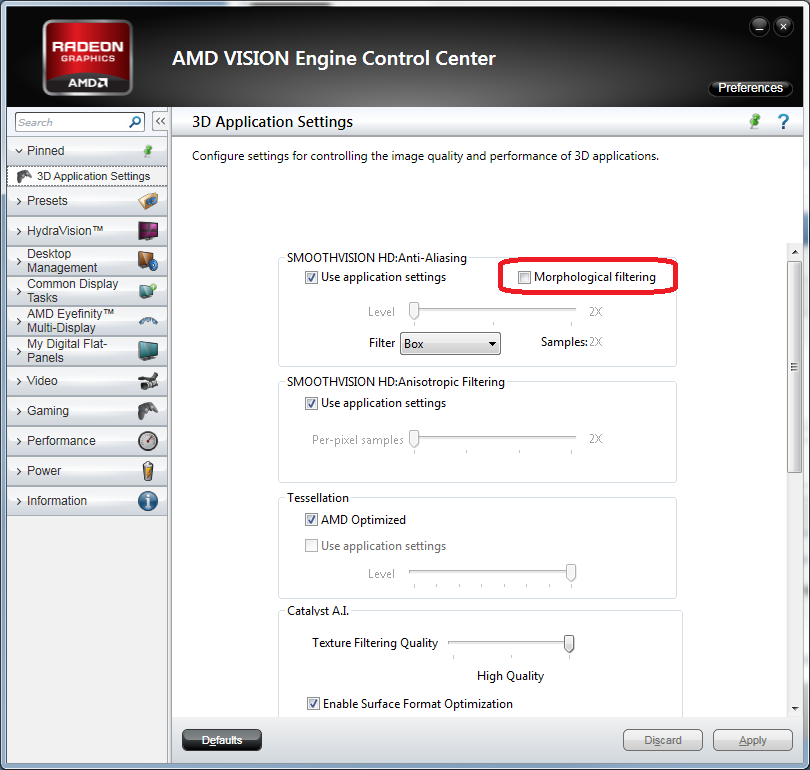Viewport: 810px width, 770px height.
Task: Click the Per-pixel samples slider handle
Action: (x=414, y=439)
